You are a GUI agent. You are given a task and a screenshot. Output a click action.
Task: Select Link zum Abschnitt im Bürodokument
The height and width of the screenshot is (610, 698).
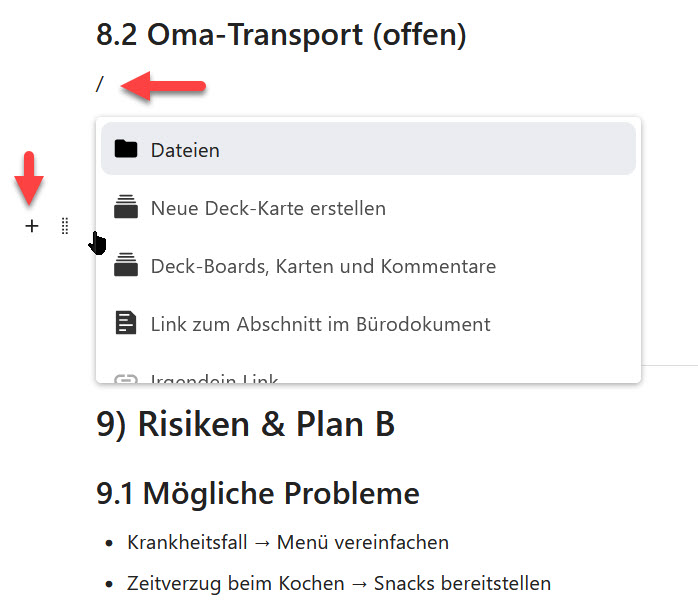pos(320,324)
